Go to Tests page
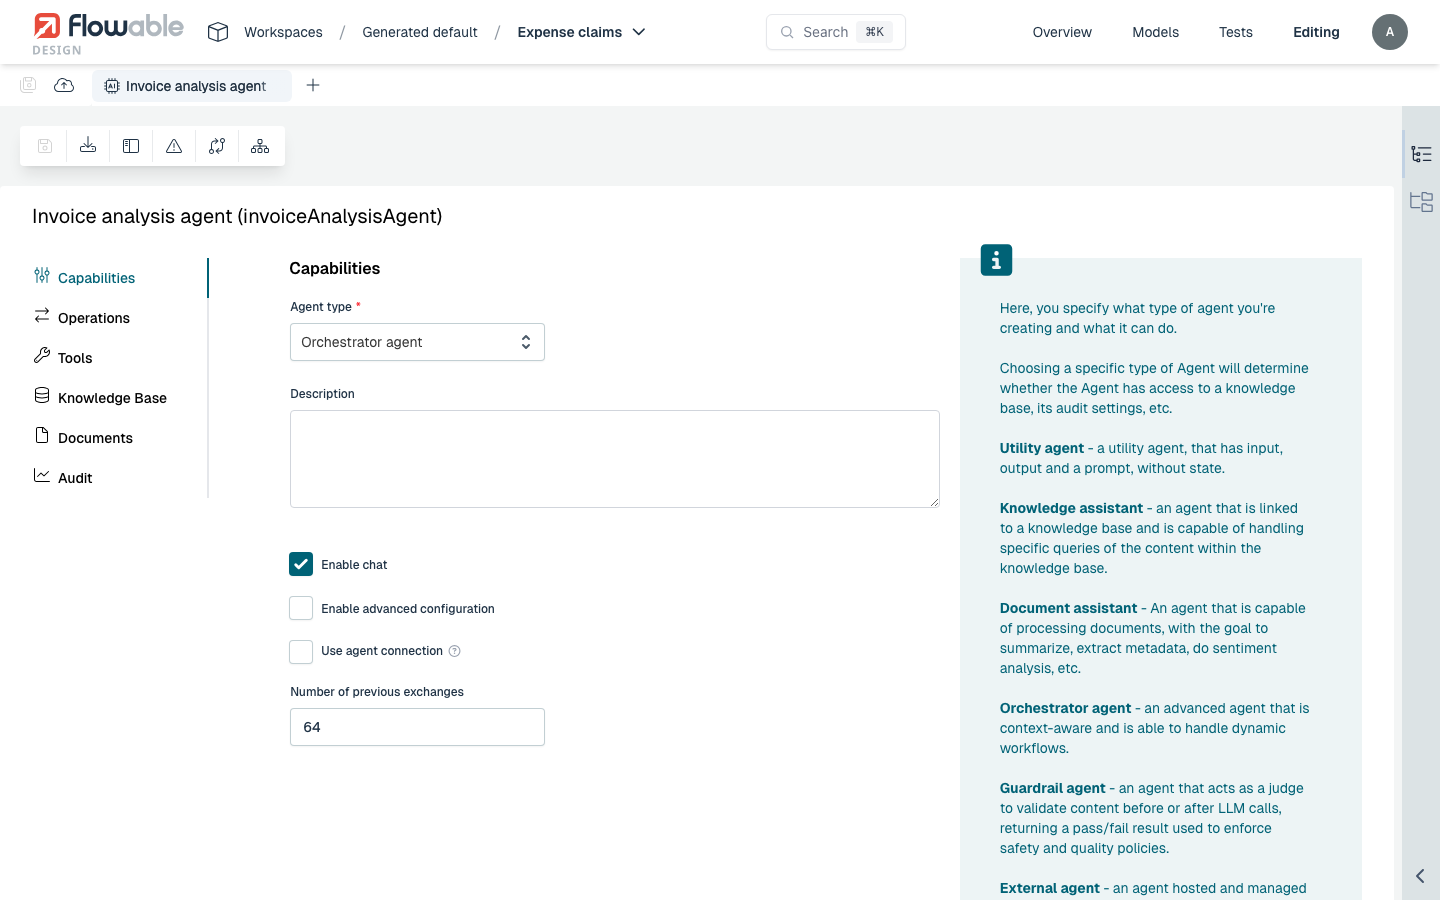1440x900 pixels. [x=1235, y=32]
